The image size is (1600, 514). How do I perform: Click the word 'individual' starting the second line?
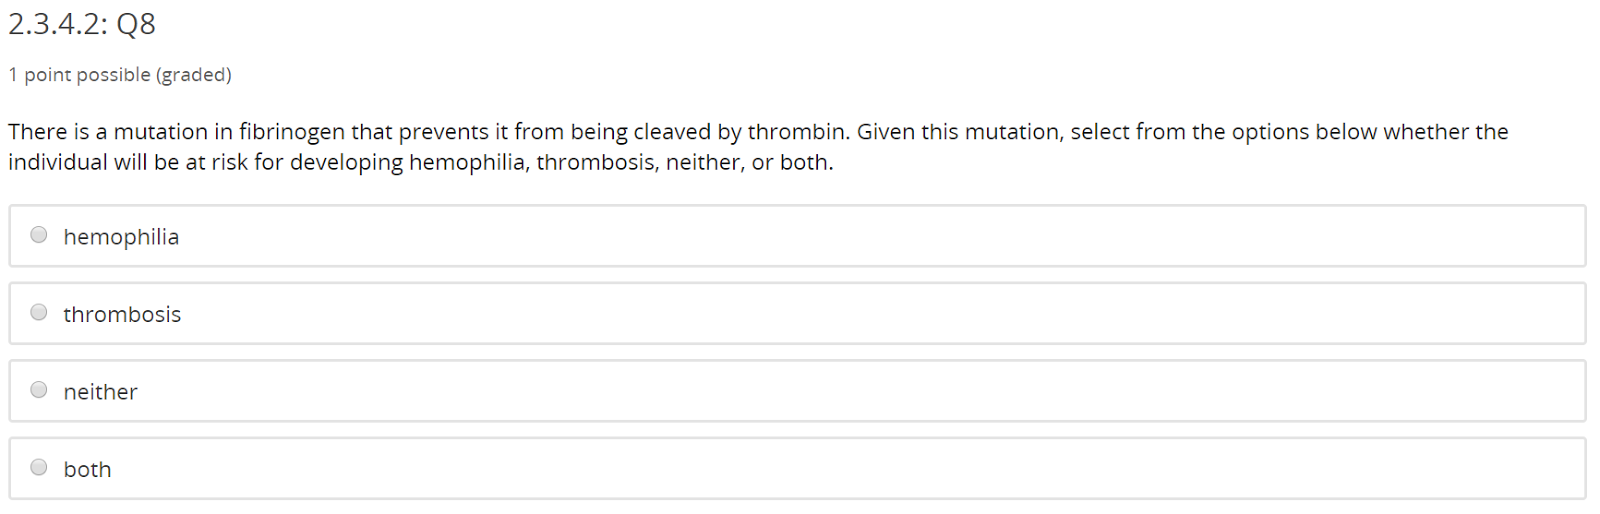point(57,162)
